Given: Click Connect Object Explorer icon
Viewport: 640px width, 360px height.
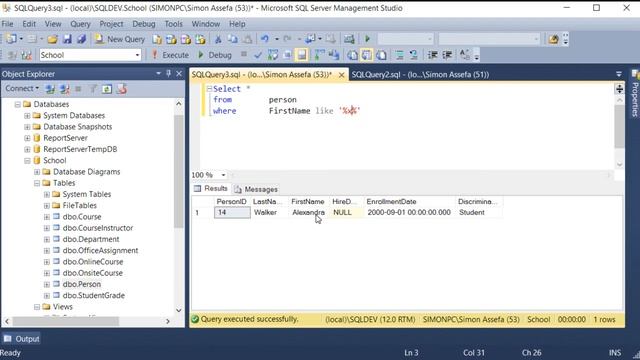Looking at the screenshot, I should pyautogui.click(x=50, y=89).
